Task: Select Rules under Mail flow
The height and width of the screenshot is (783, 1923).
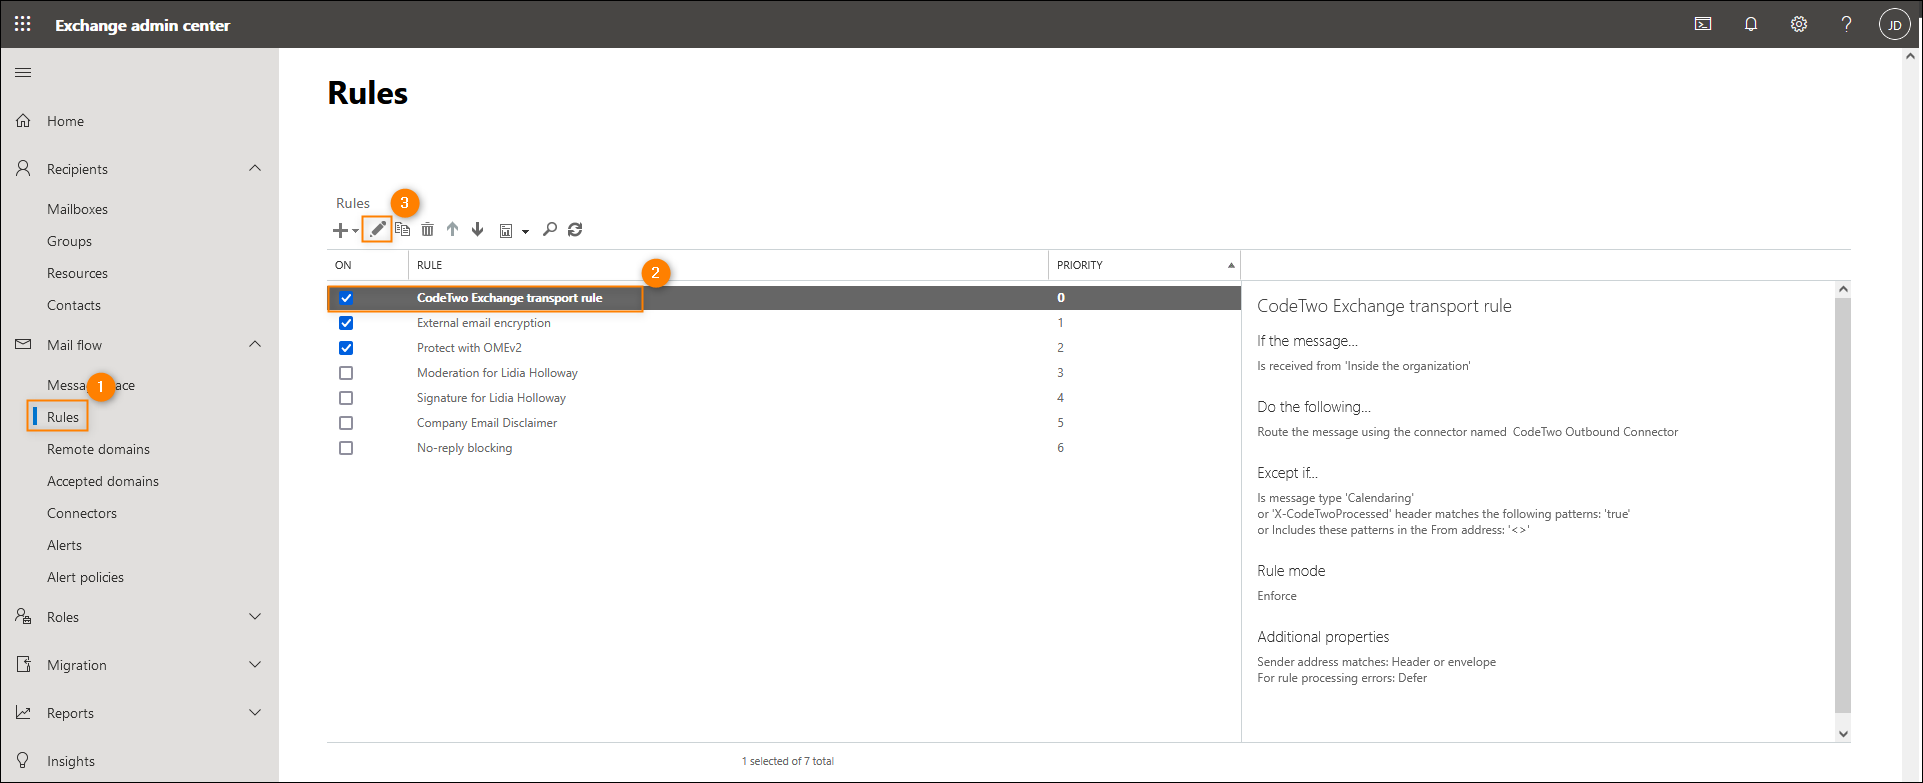Action: [63, 417]
